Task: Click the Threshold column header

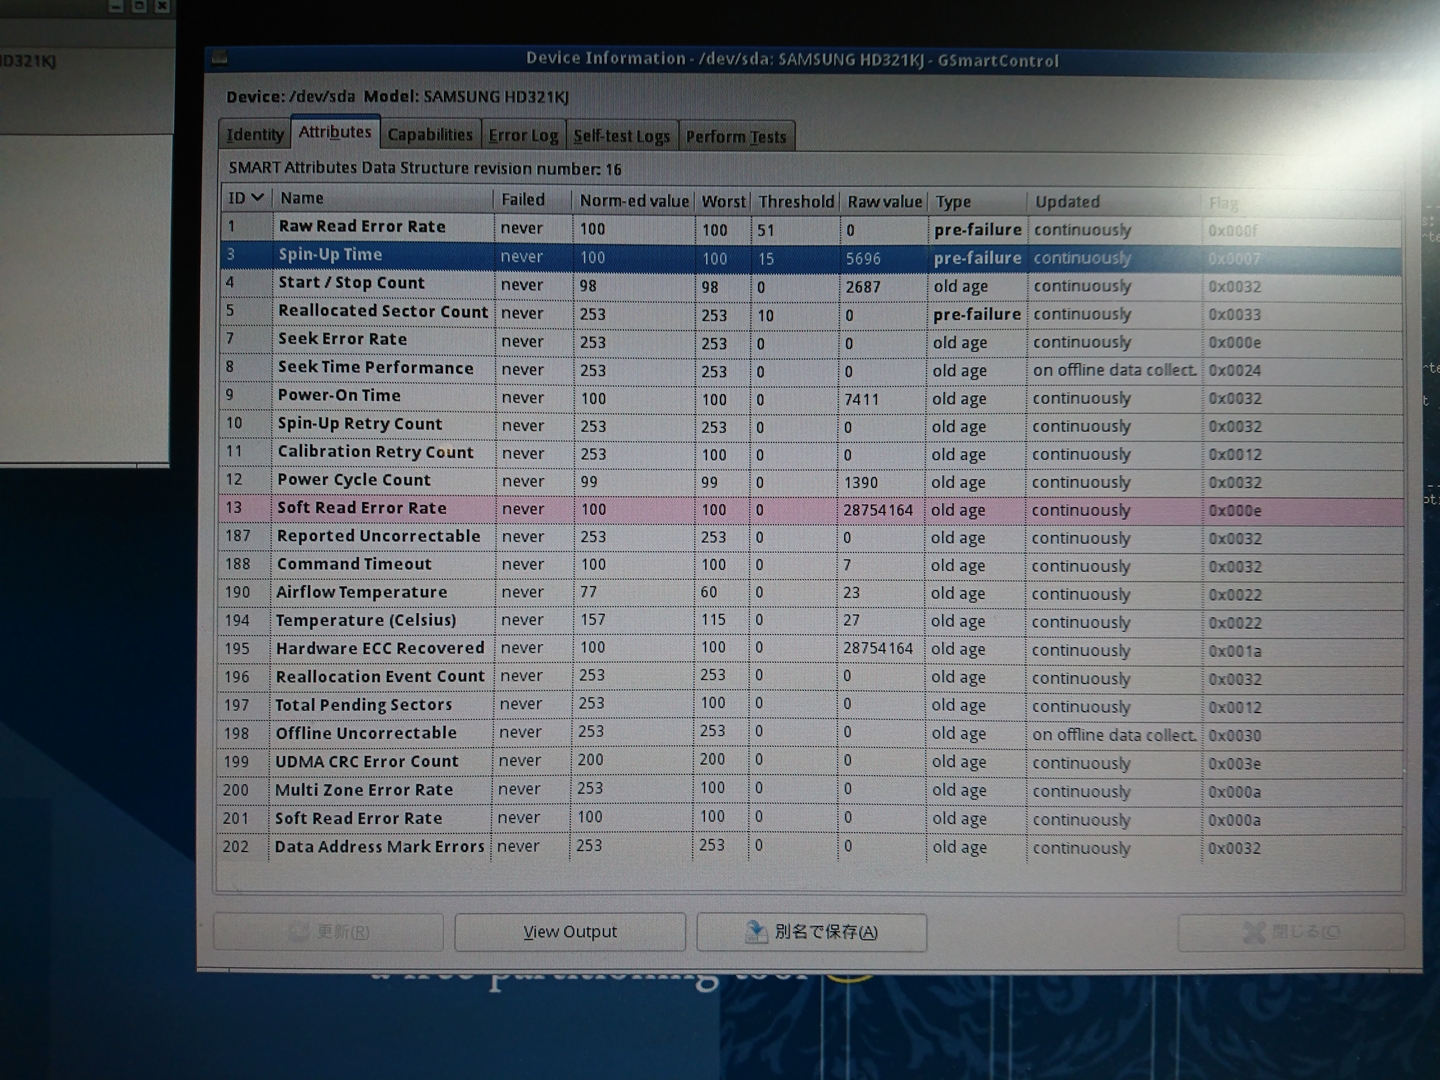Action: click(x=795, y=201)
